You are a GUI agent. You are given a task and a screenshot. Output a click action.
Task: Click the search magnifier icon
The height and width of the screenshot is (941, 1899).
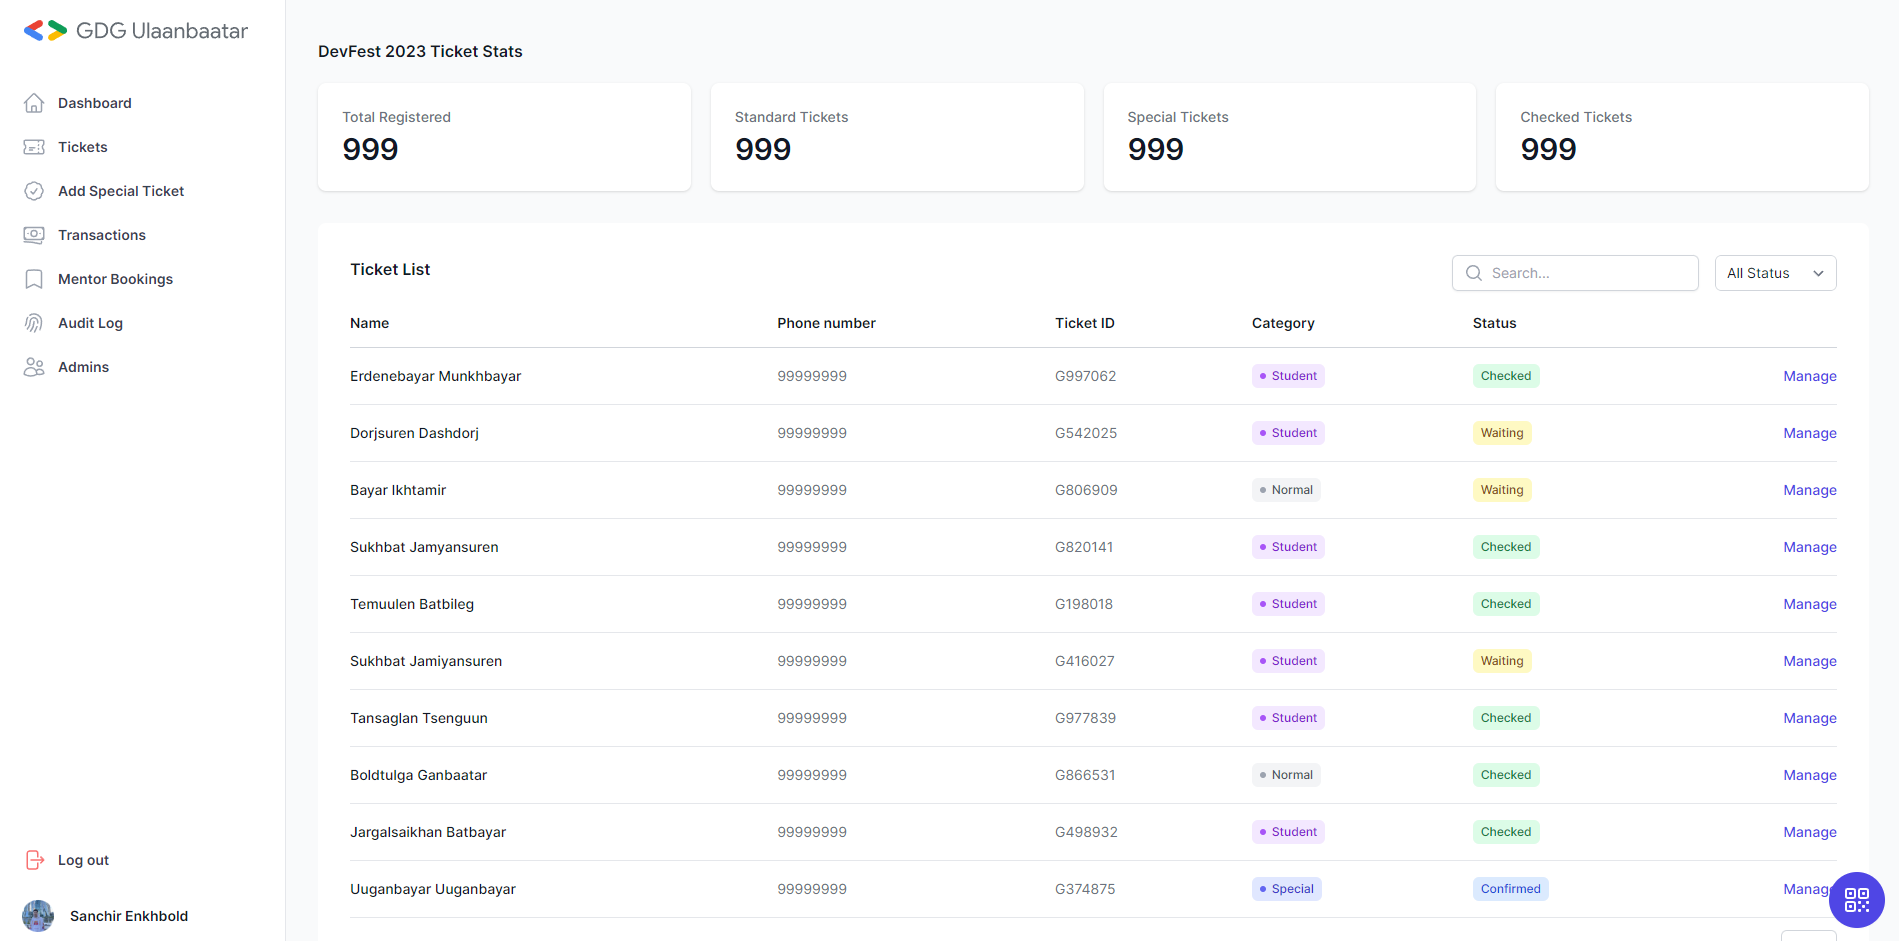click(1474, 273)
